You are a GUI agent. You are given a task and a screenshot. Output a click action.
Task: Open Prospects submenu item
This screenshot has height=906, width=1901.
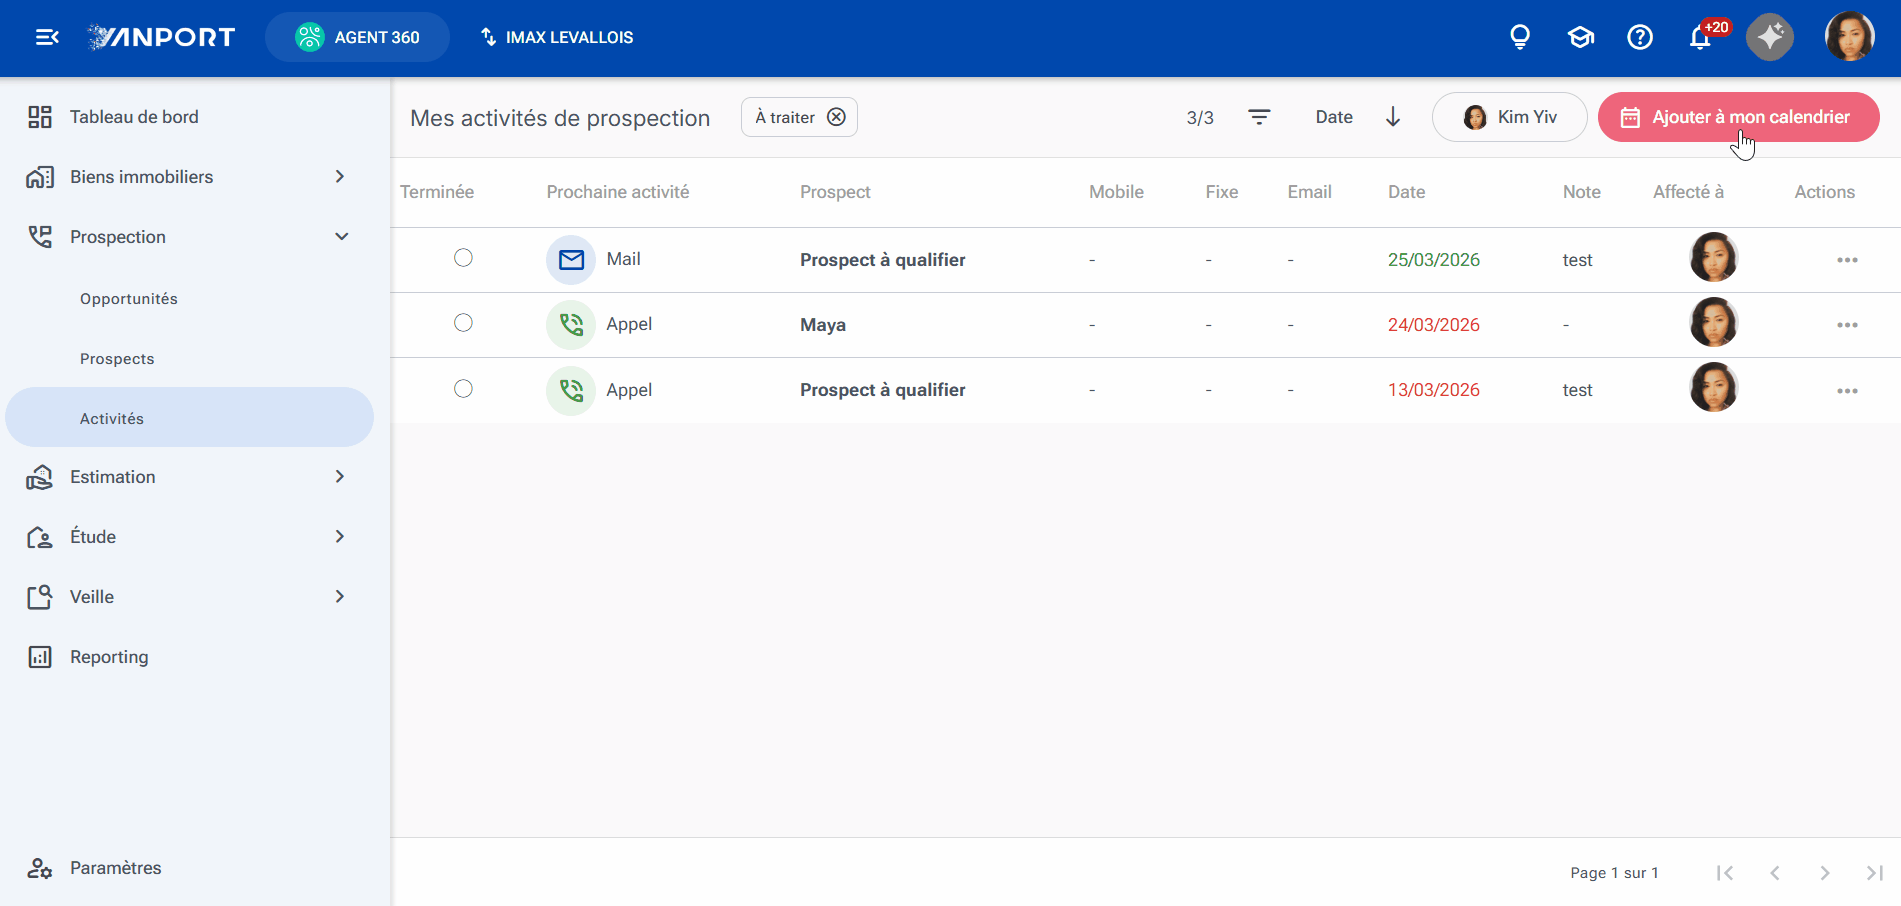pos(117,359)
